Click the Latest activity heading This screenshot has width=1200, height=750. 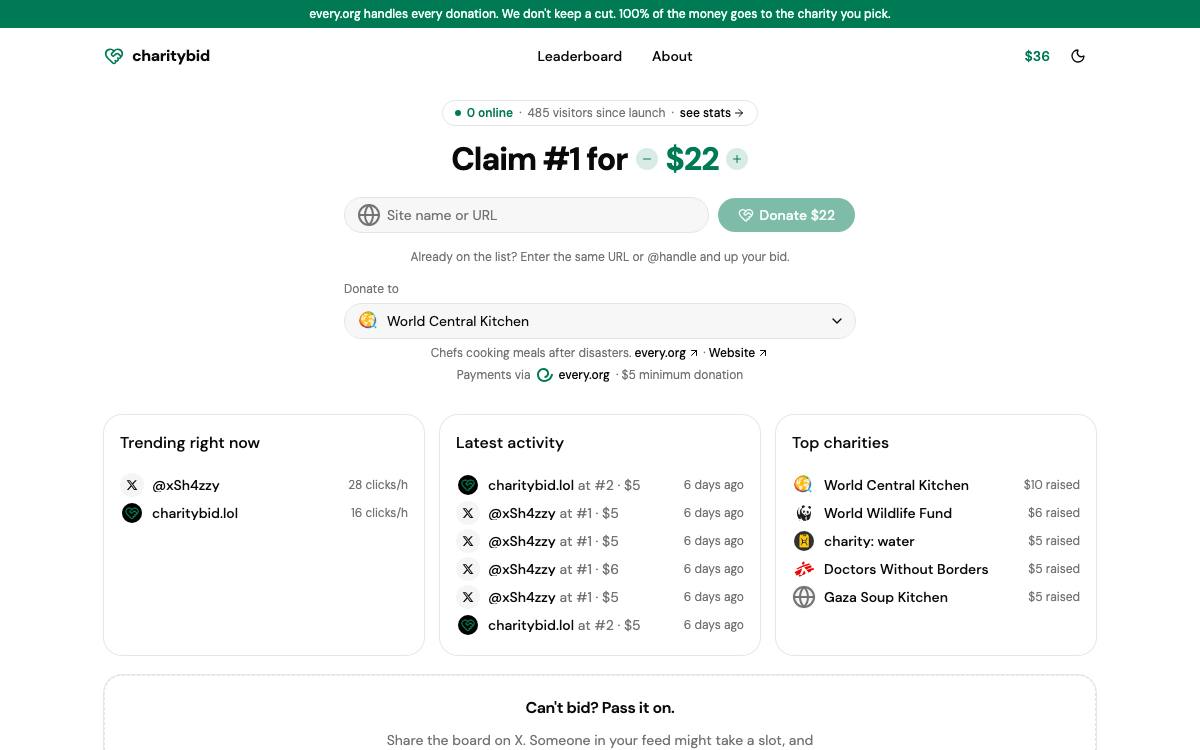coord(510,443)
